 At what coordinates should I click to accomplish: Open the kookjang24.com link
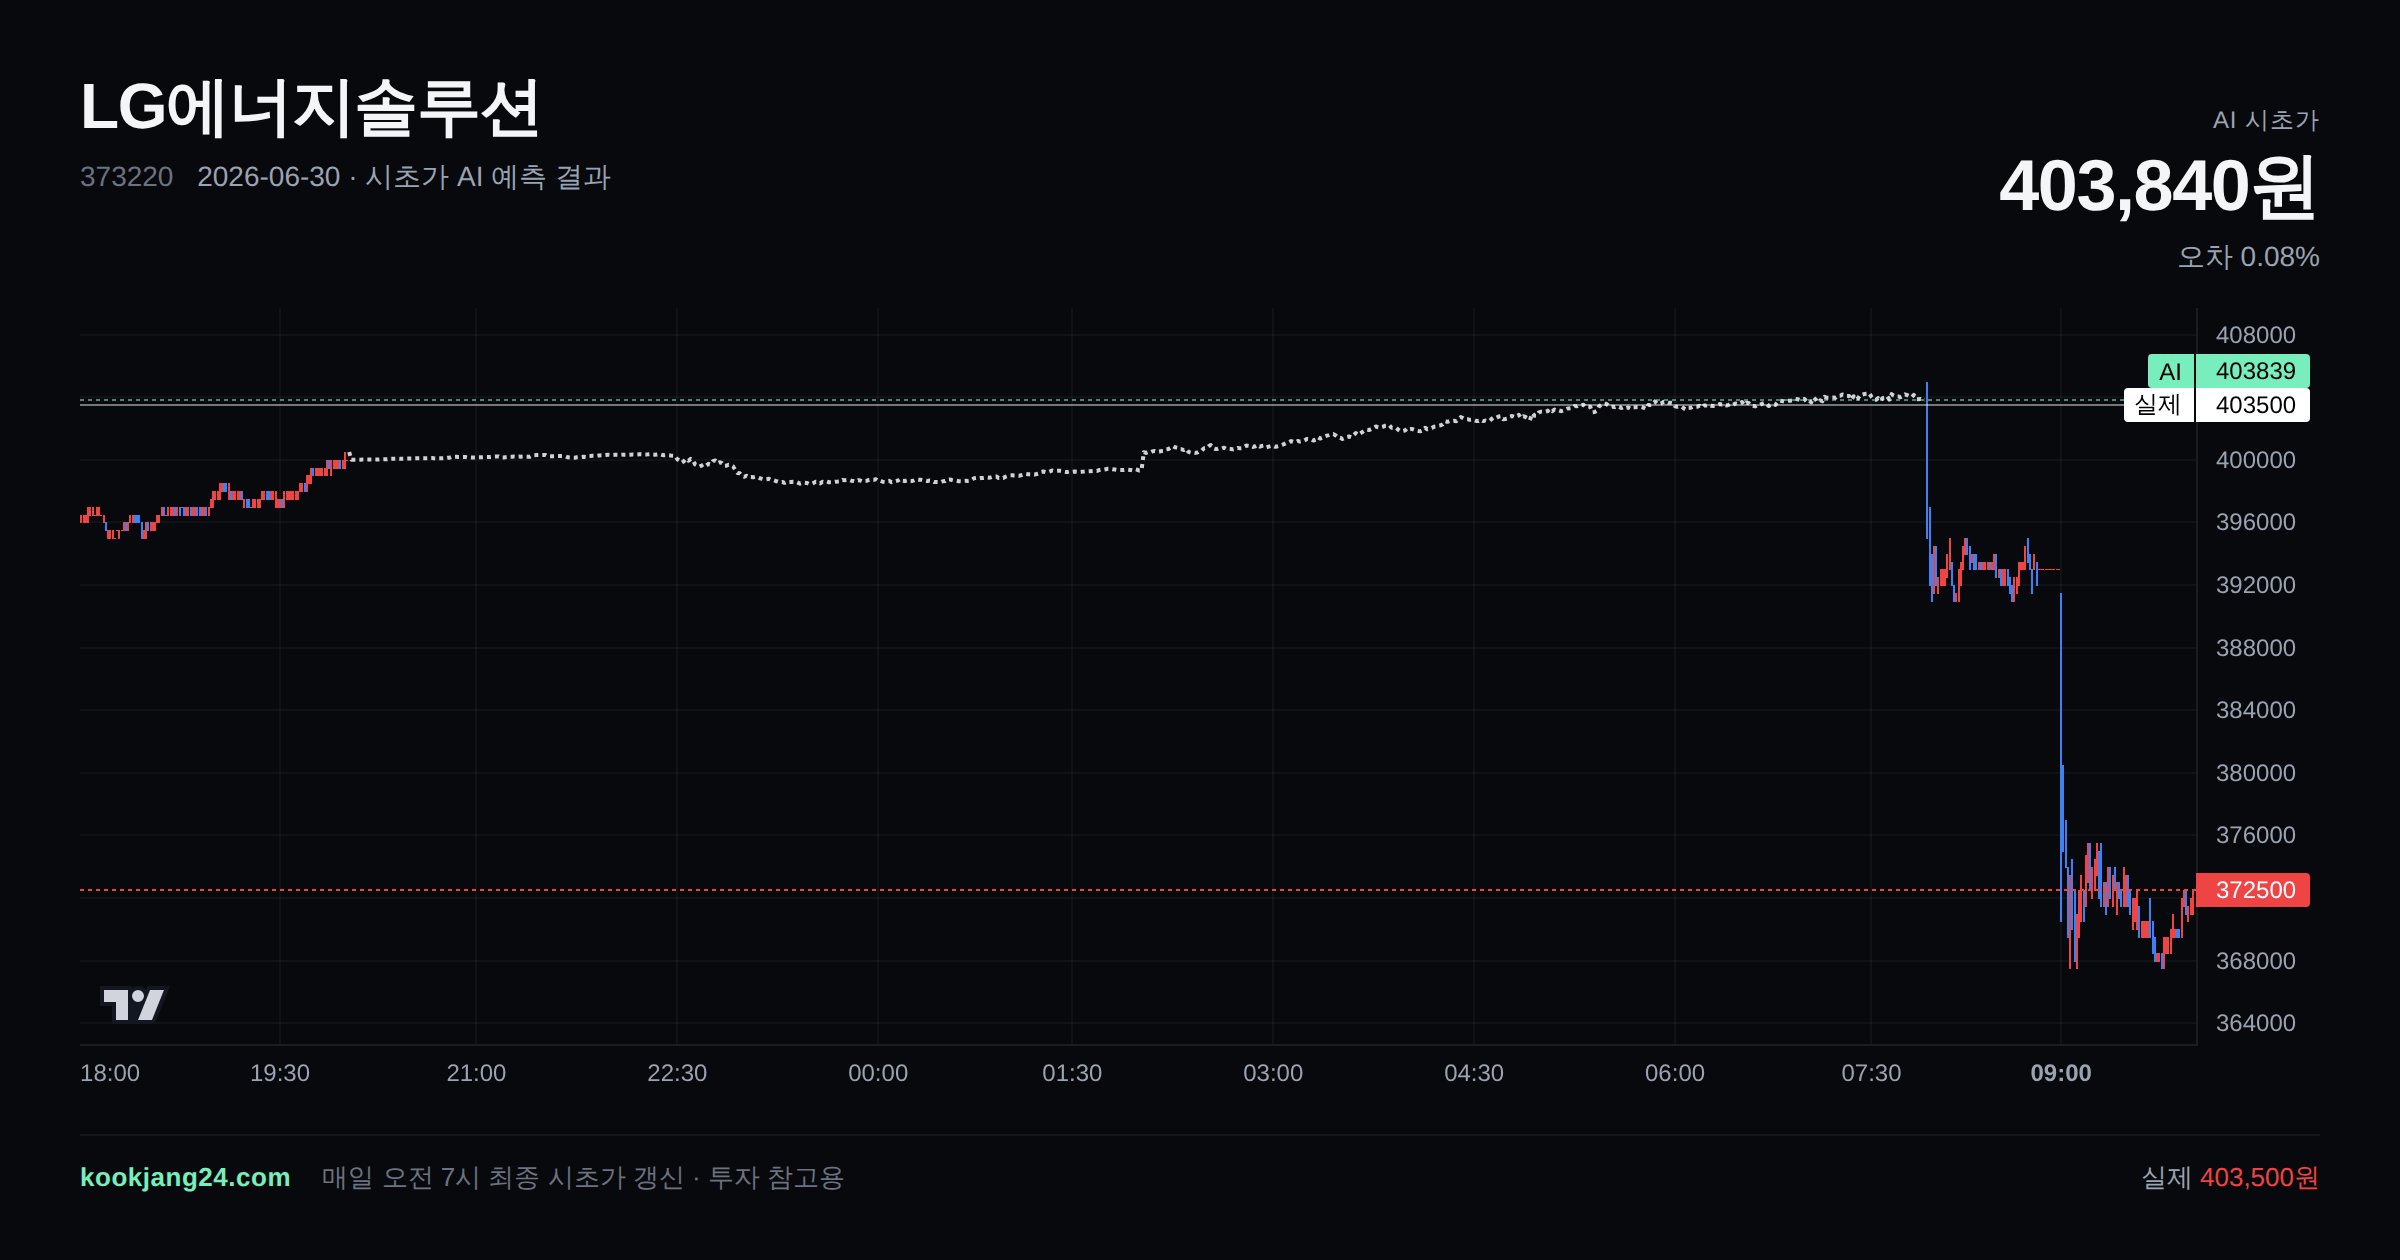(x=185, y=1177)
